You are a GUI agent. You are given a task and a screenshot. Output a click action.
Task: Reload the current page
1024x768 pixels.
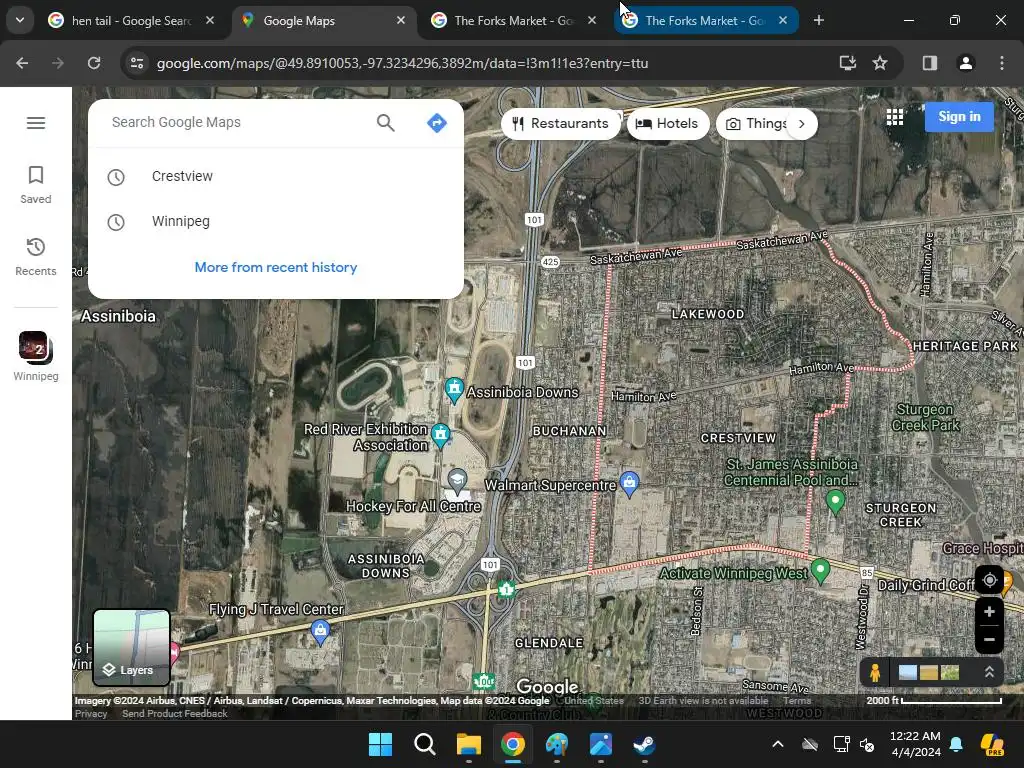(94, 63)
